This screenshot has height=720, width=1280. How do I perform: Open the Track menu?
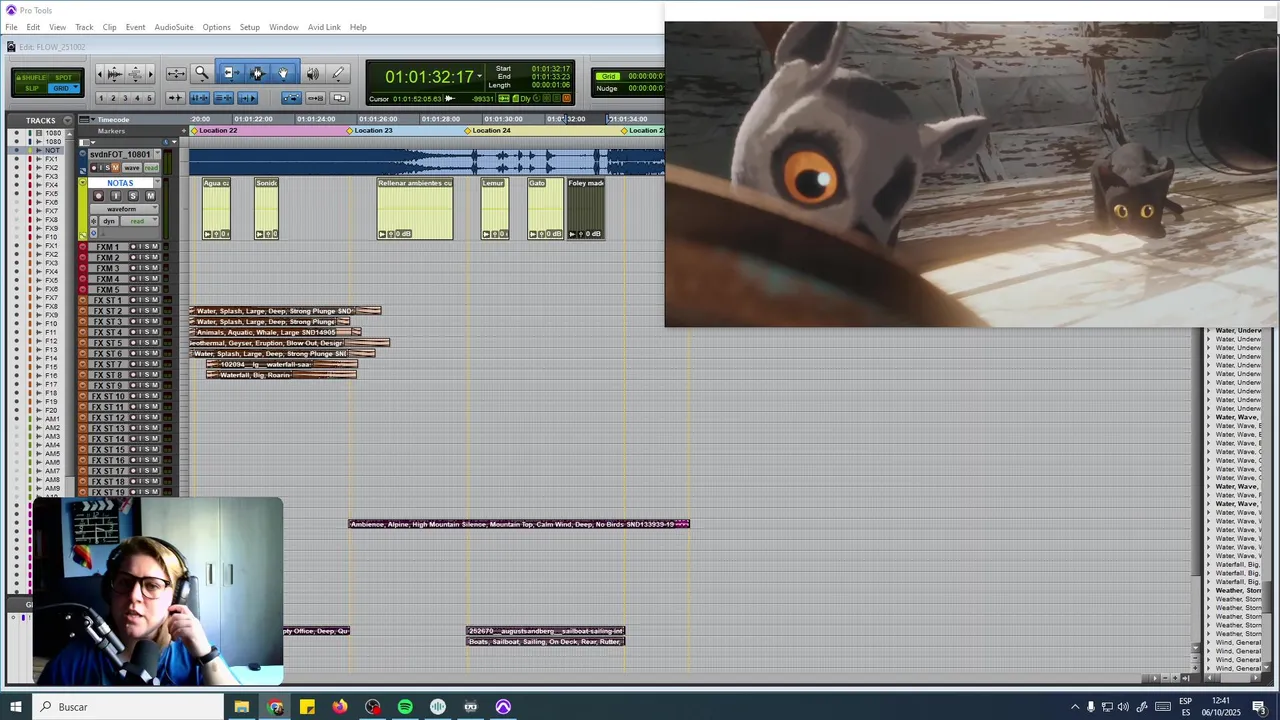[84, 27]
